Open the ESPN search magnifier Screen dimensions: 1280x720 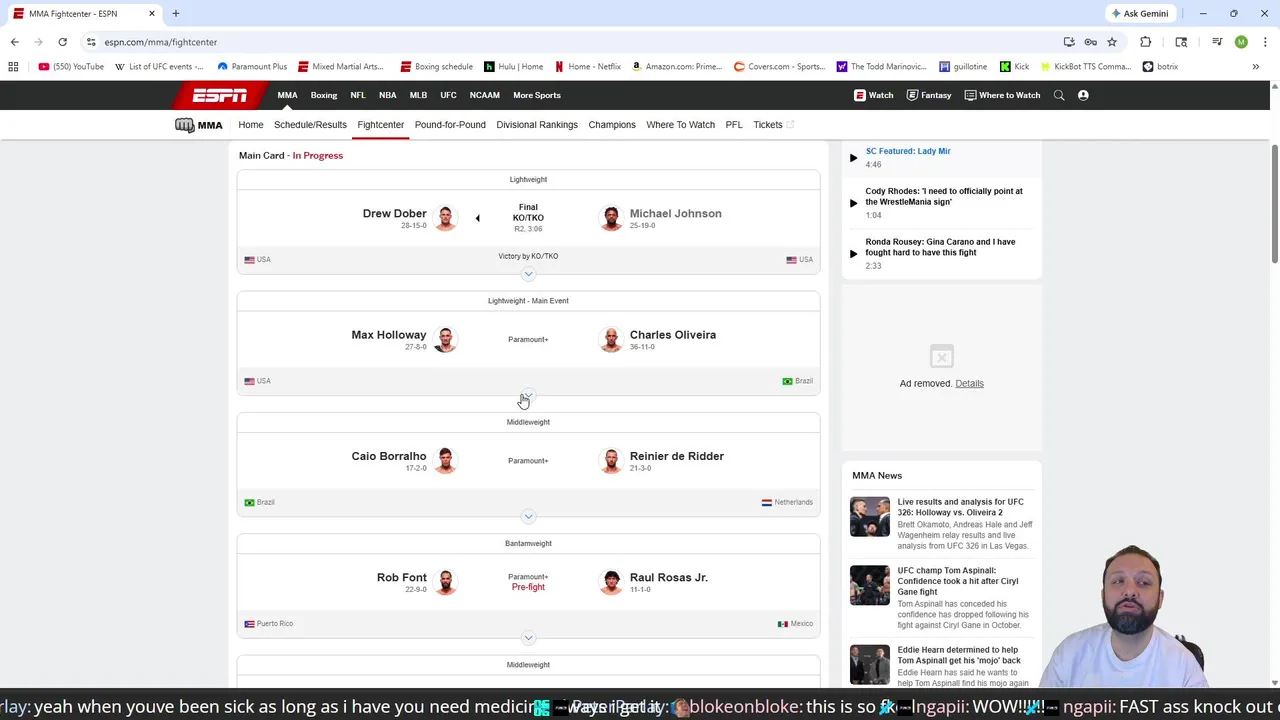point(1059,95)
